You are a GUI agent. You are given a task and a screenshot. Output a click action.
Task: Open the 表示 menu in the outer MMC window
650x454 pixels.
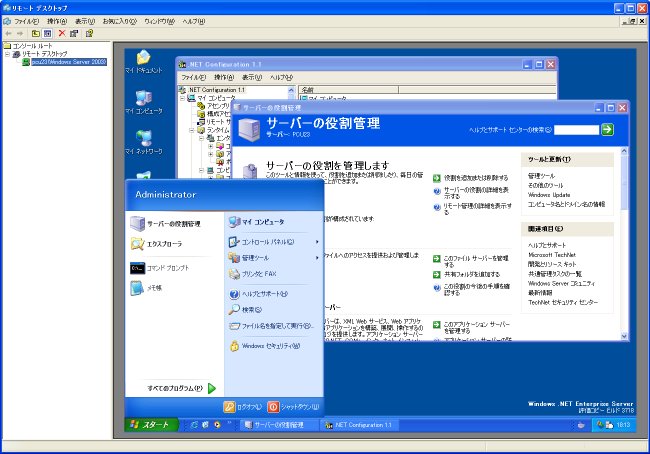click(85, 21)
